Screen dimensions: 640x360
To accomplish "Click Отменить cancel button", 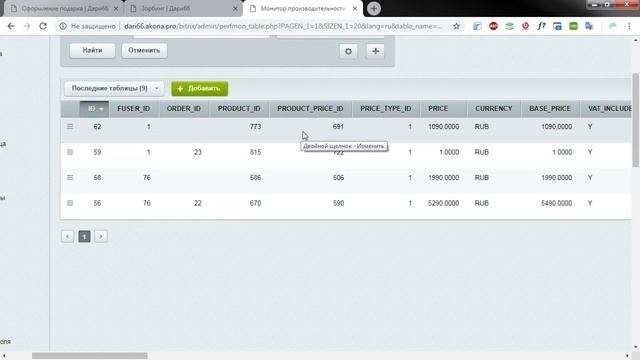I will coord(144,51).
